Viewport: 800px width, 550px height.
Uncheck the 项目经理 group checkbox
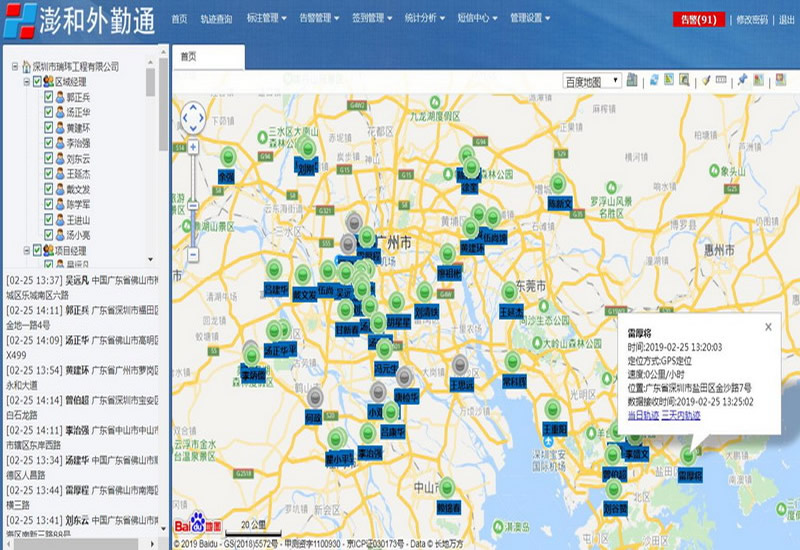[x=37, y=250]
